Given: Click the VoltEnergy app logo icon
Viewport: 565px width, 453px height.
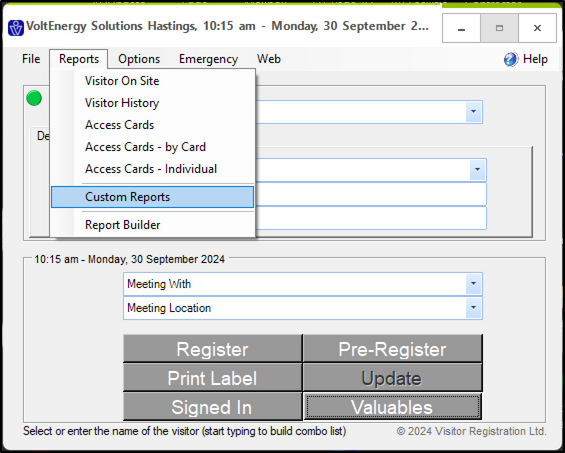Looking at the screenshot, I should pos(16,27).
